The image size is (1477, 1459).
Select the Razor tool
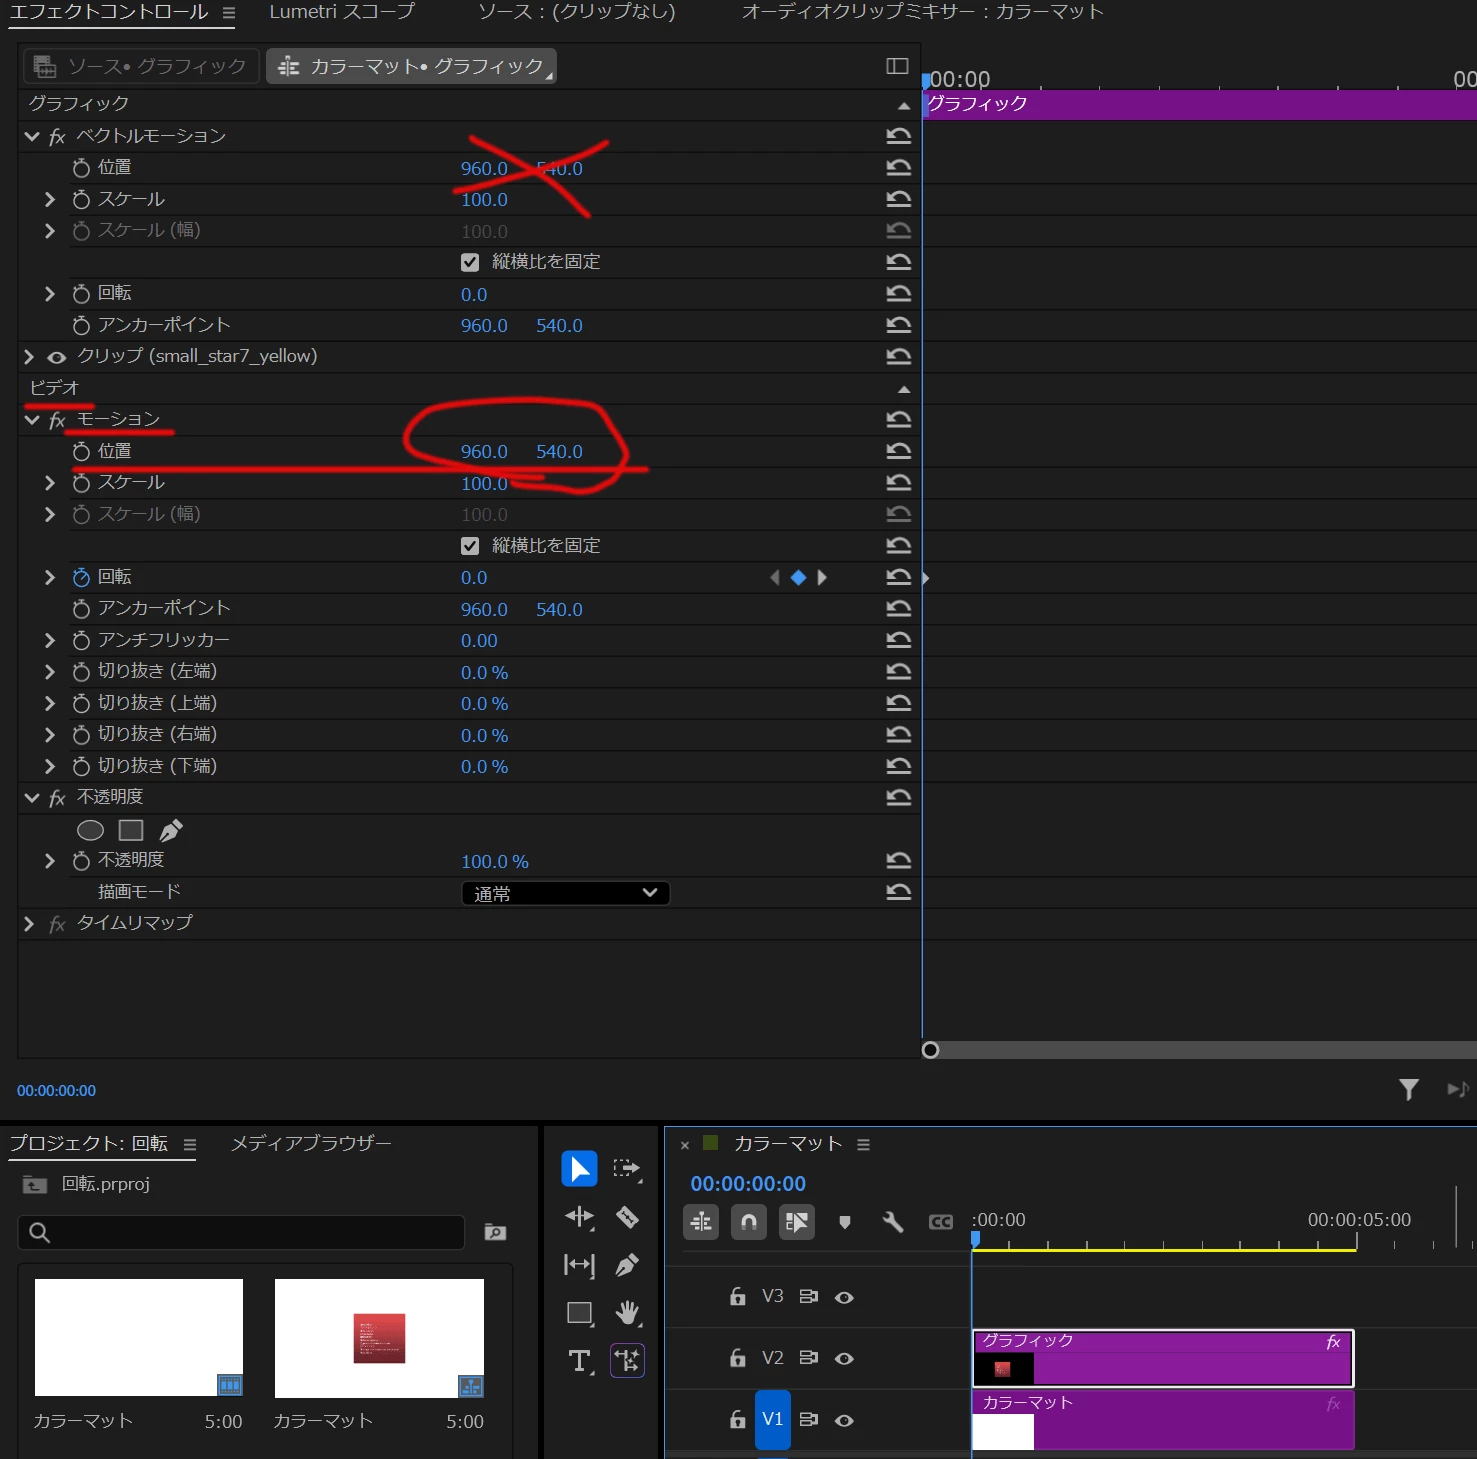point(627,1216)
